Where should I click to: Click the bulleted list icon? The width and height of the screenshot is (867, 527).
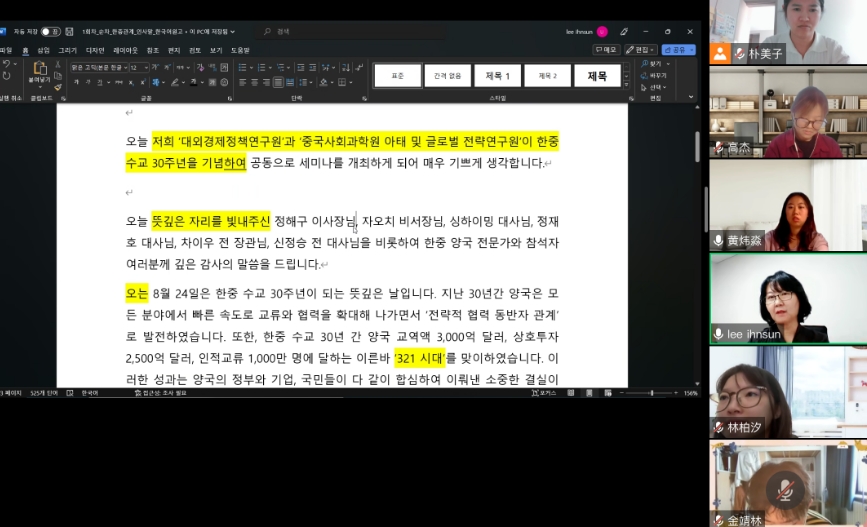click(243, 67)
